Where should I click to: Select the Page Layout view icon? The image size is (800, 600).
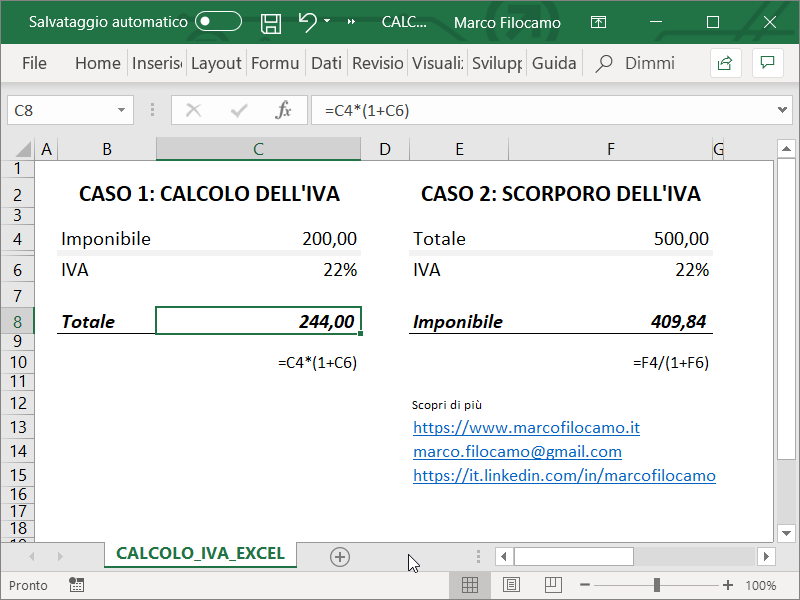(x=510, y=584)
